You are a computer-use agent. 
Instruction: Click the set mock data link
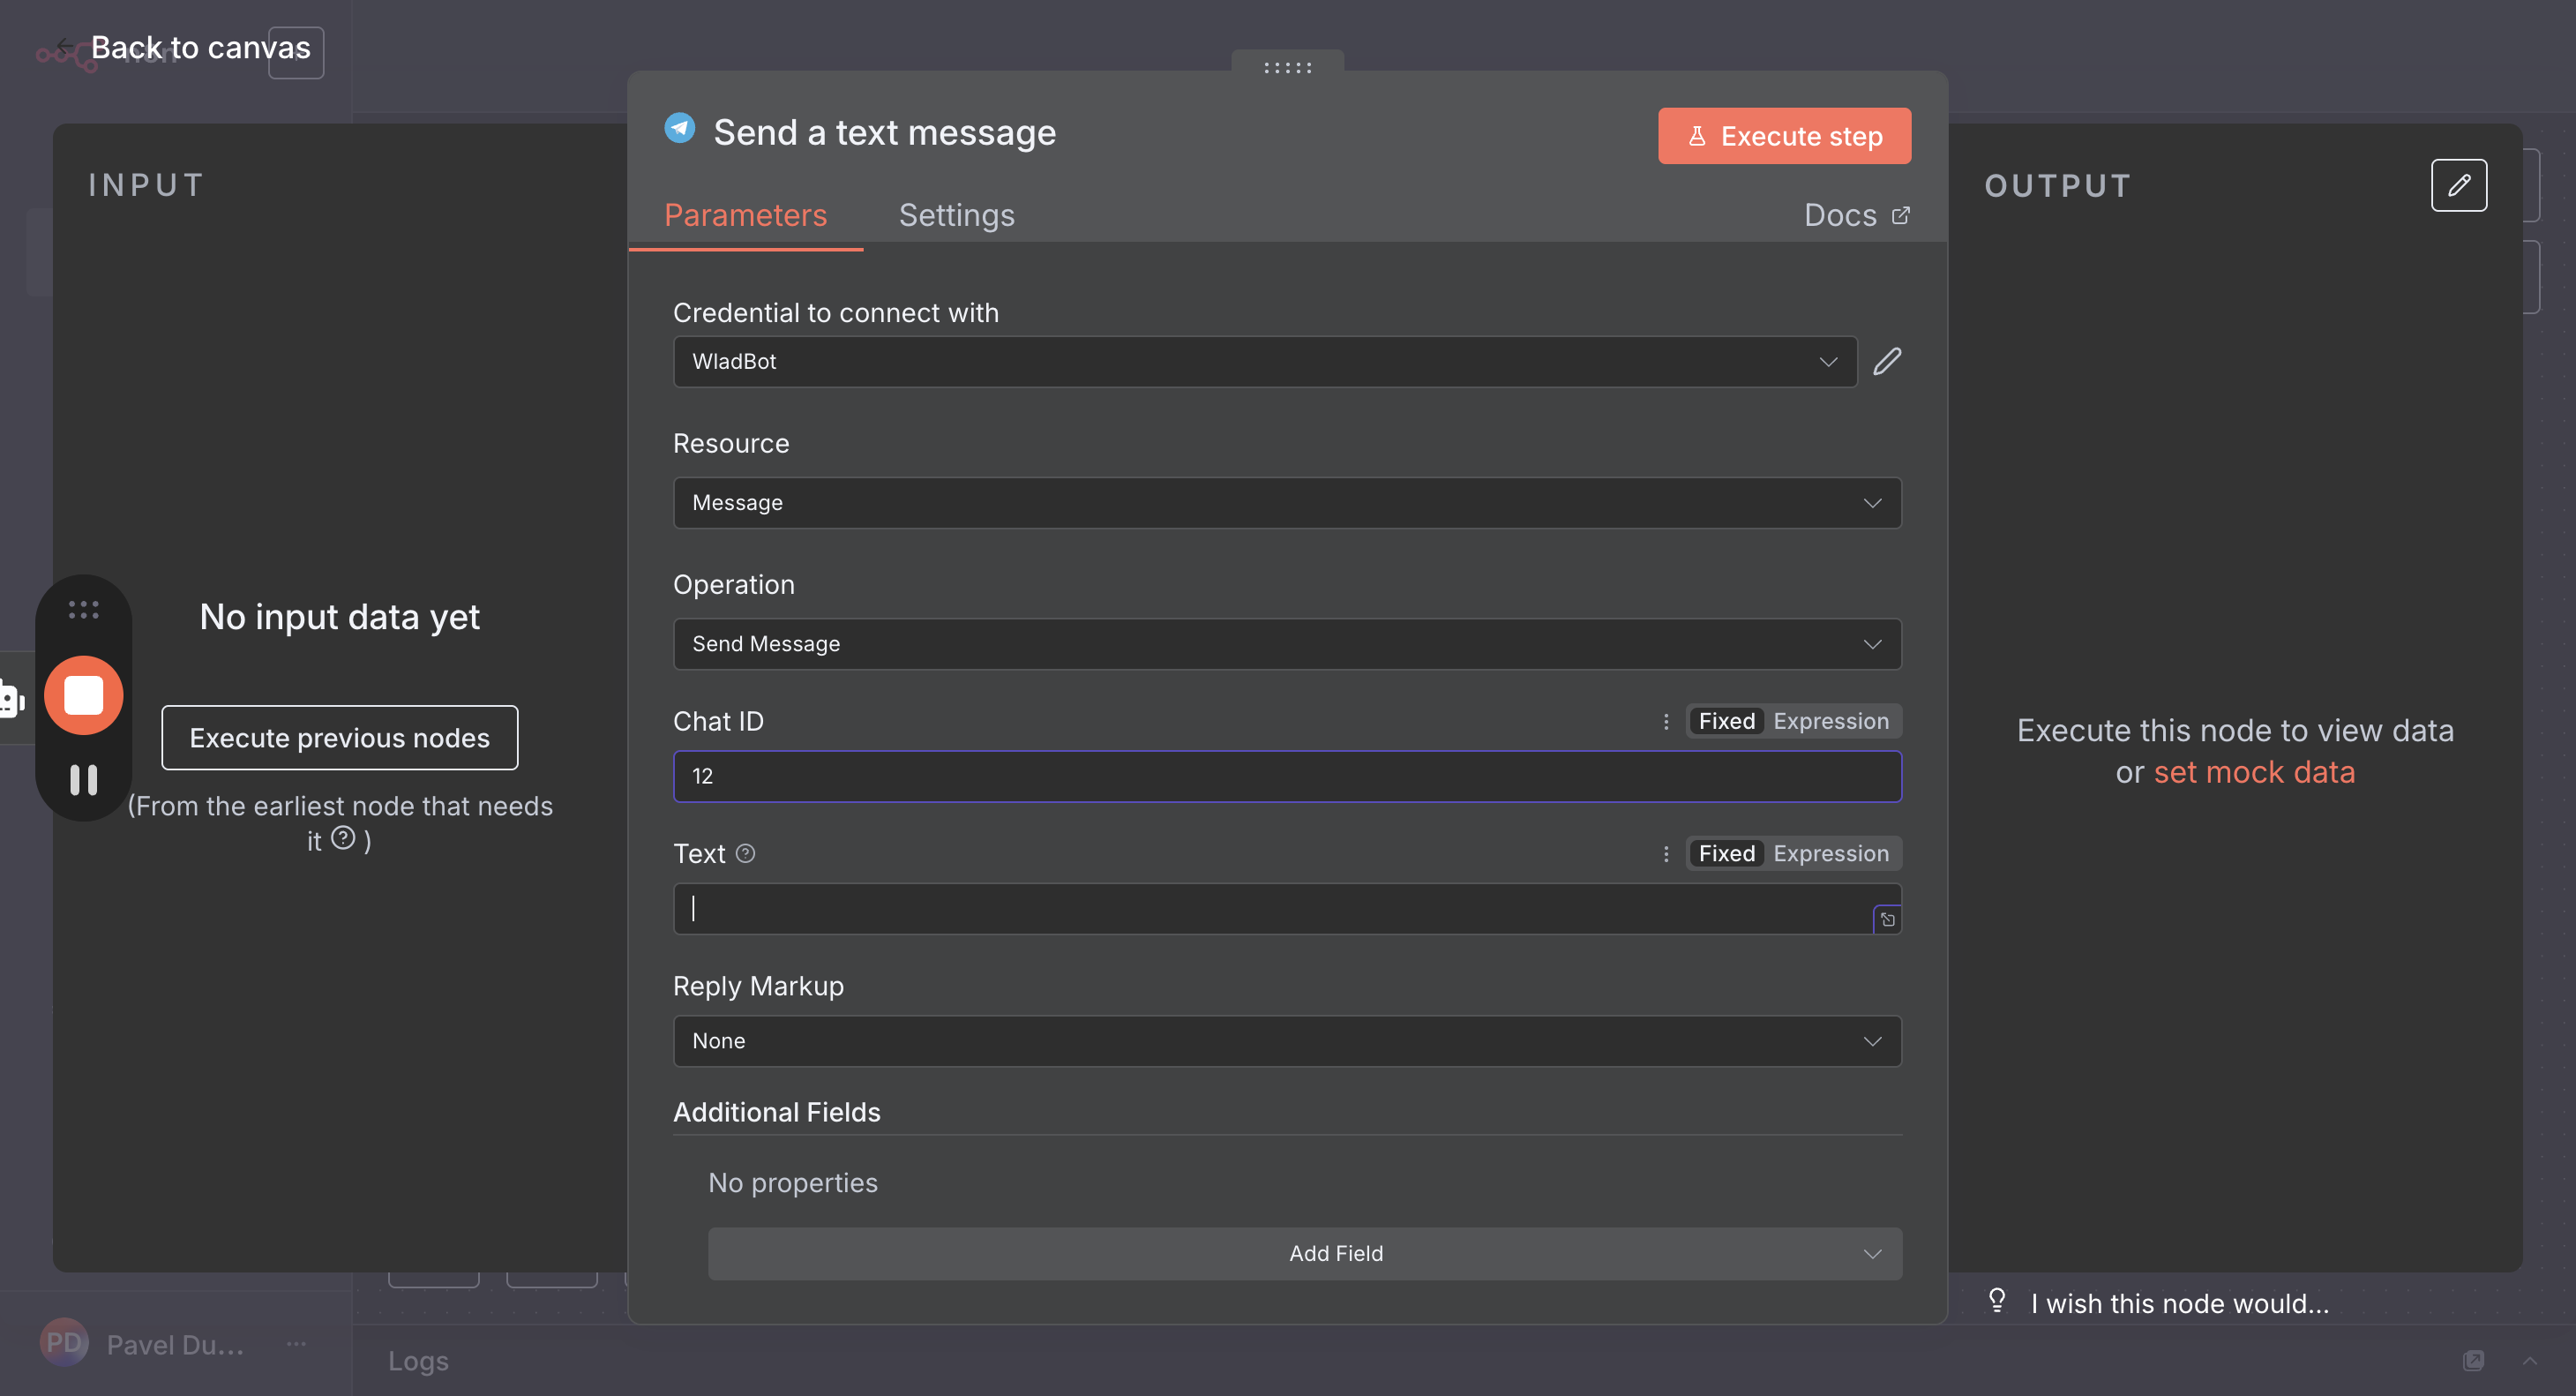[x=2254, y=772]
